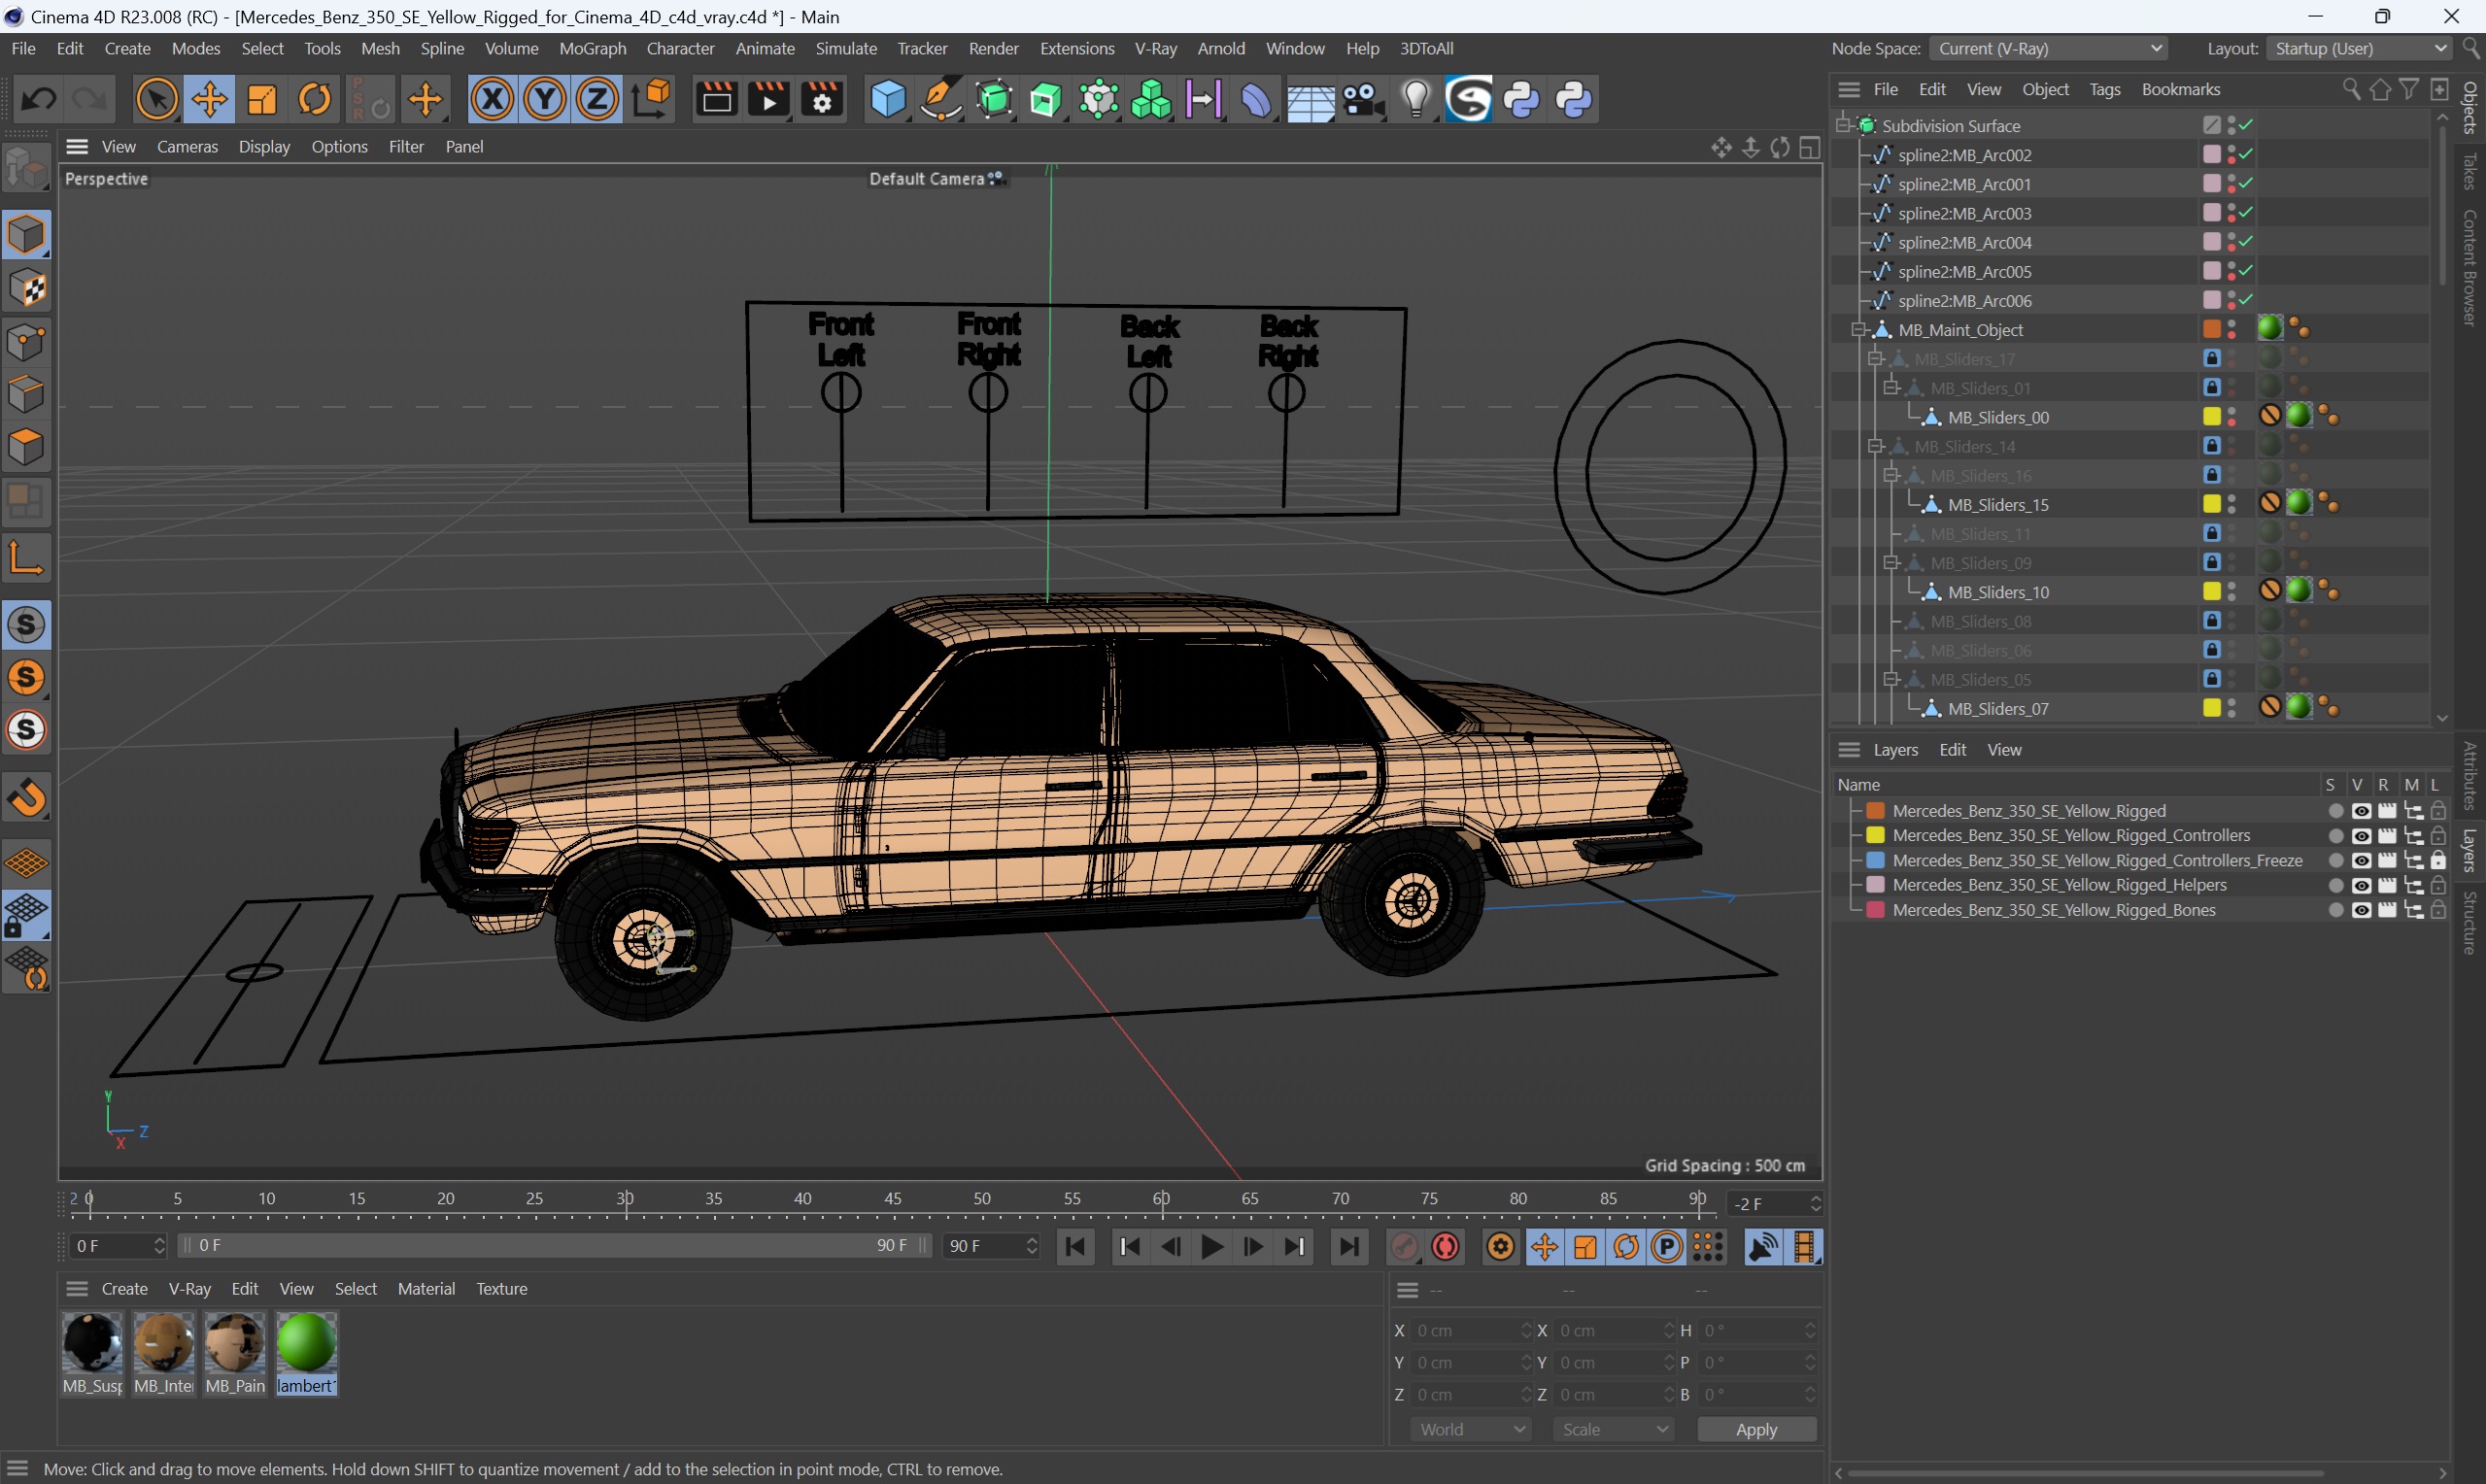
Task: Select the Live Selection tool
Action: pyautogui.click(x=156, y=99)
